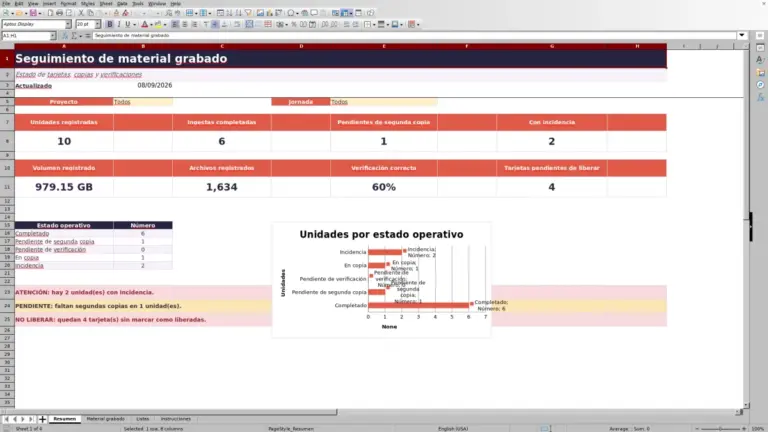Click the Incidencia link in status table
Image resolution: width=768 pixels, height=432 pixels.
pos(29,265)
